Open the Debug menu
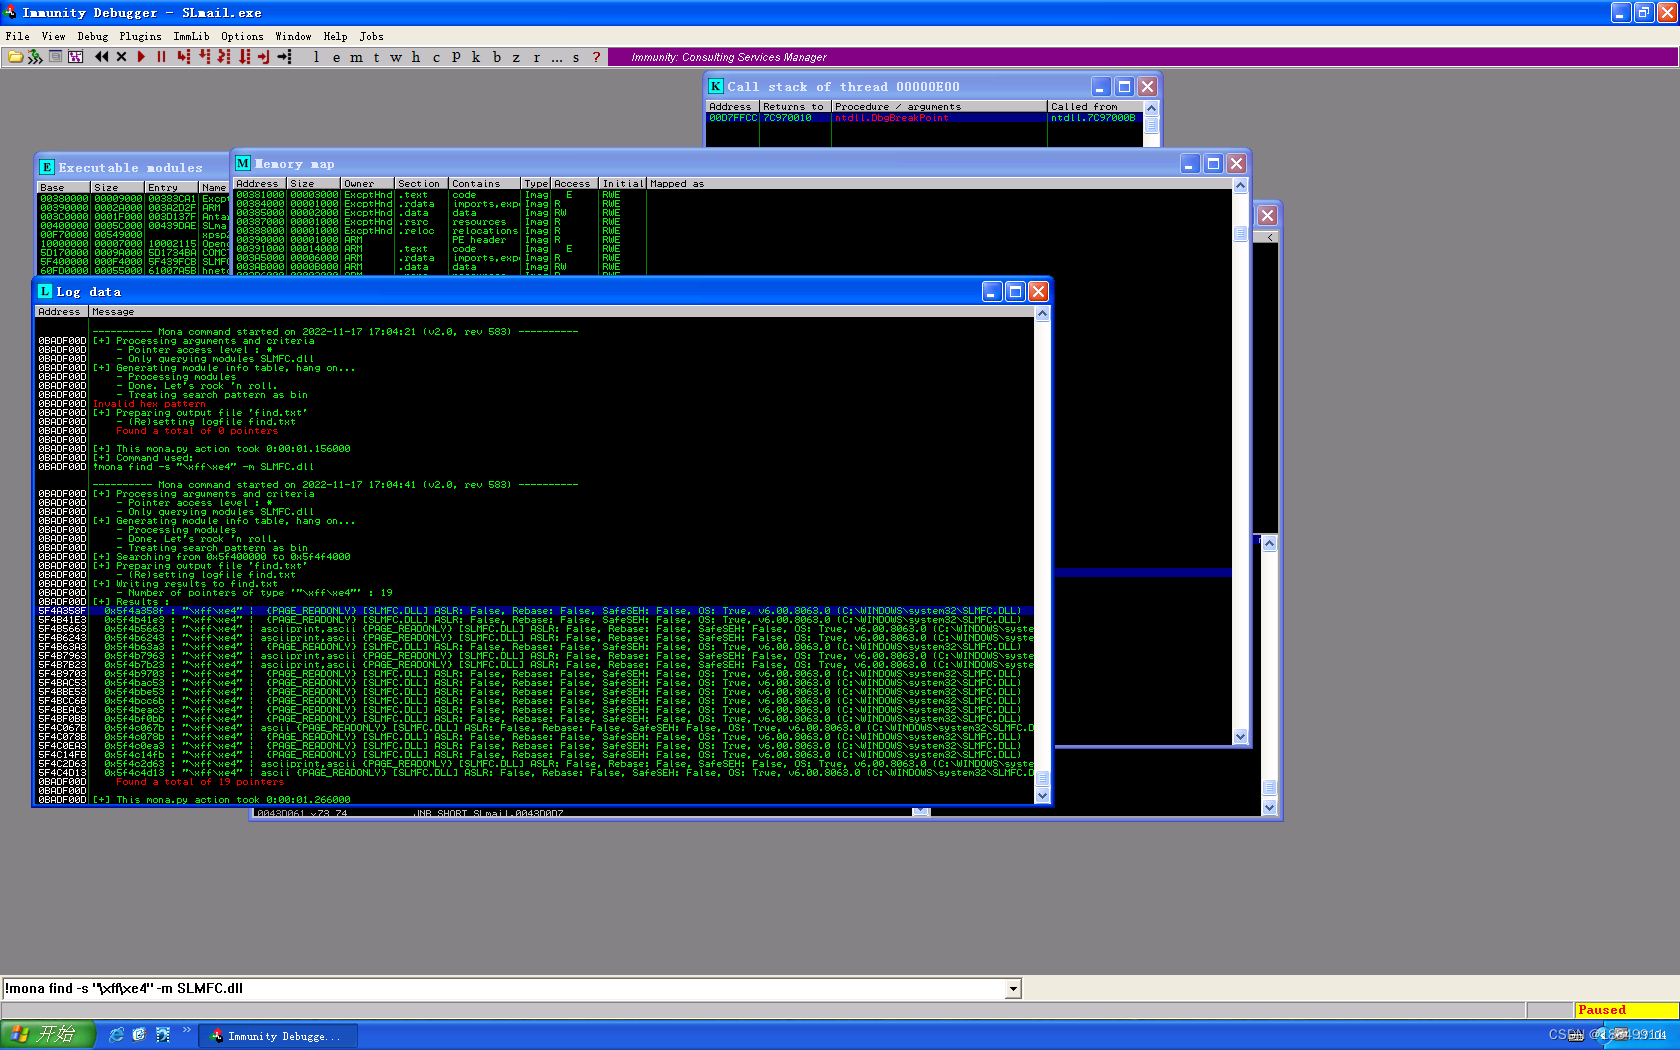The image size is (1680, 1050). 92,36
